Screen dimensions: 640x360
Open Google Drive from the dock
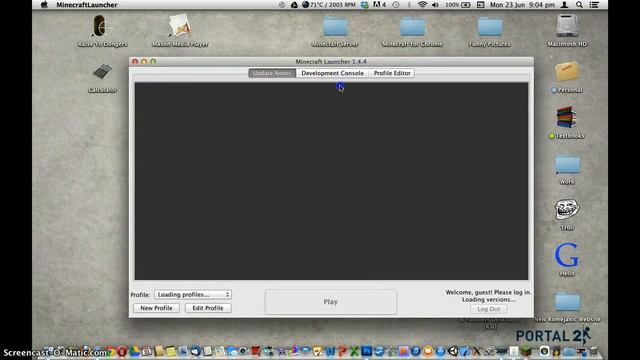pos(134,351)
